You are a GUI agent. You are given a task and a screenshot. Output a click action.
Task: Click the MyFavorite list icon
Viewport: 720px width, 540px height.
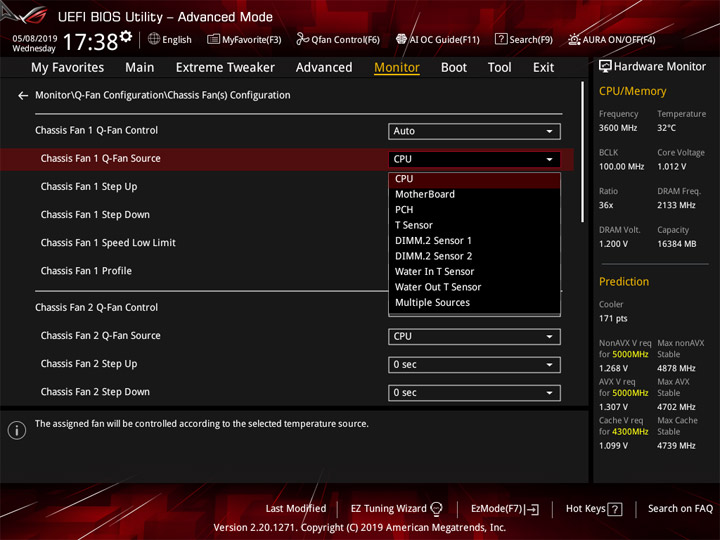[x=213, y=39]
